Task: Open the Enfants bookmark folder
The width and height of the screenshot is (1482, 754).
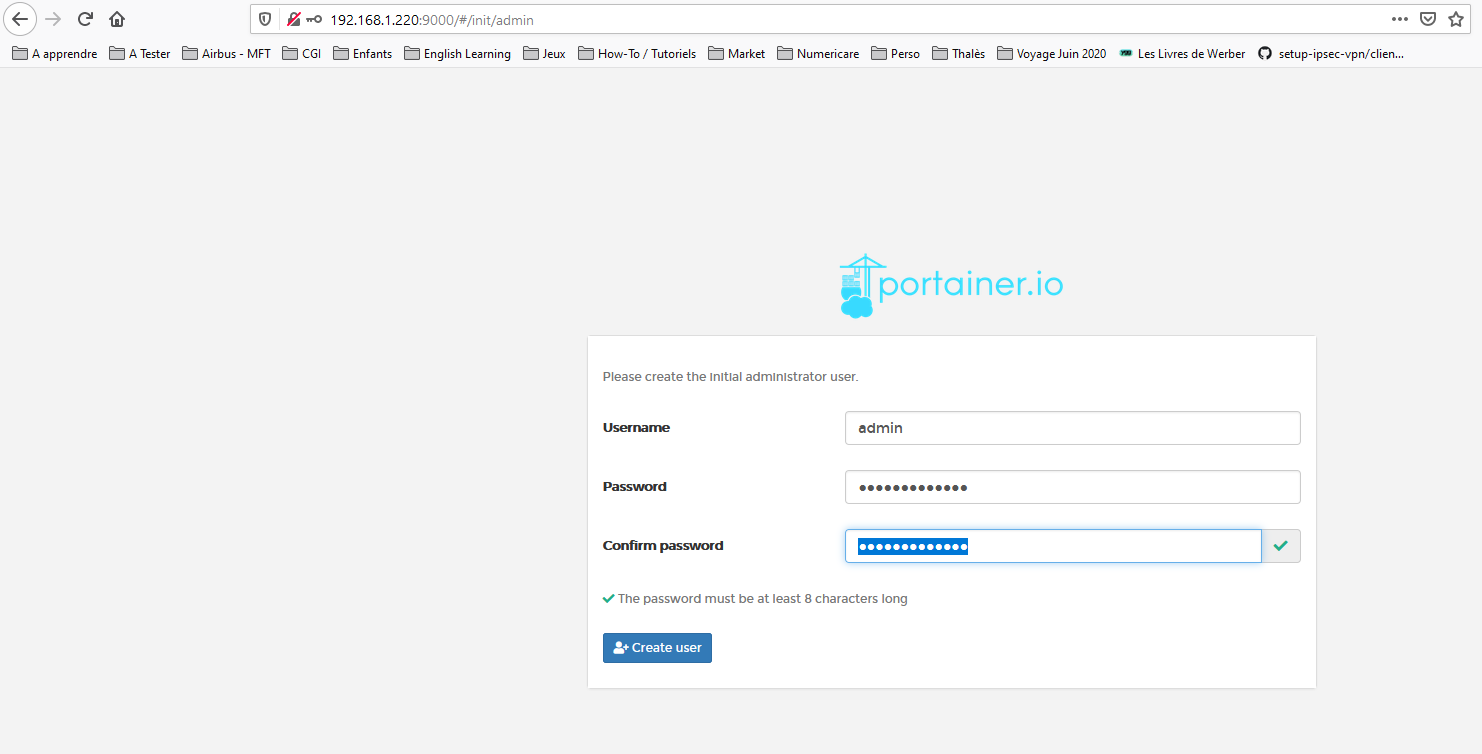Action: click(363, 54)
